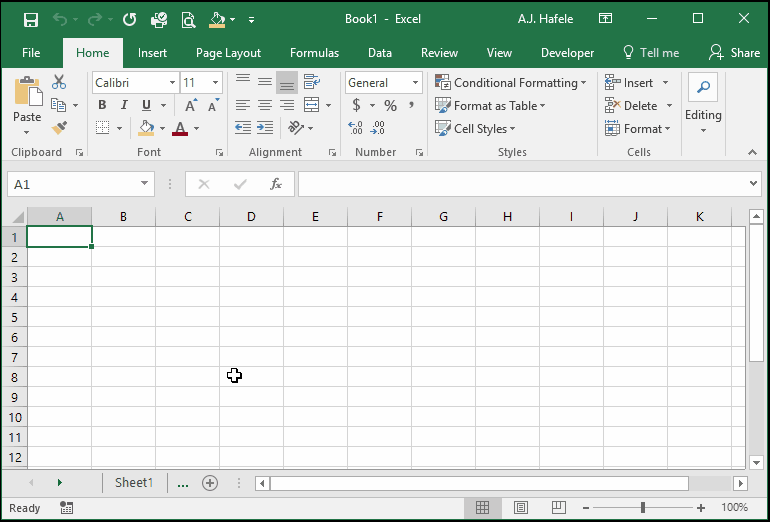Click the Paste clipboard icon
The width and height of the screenshot is (770, 522).
28,92
